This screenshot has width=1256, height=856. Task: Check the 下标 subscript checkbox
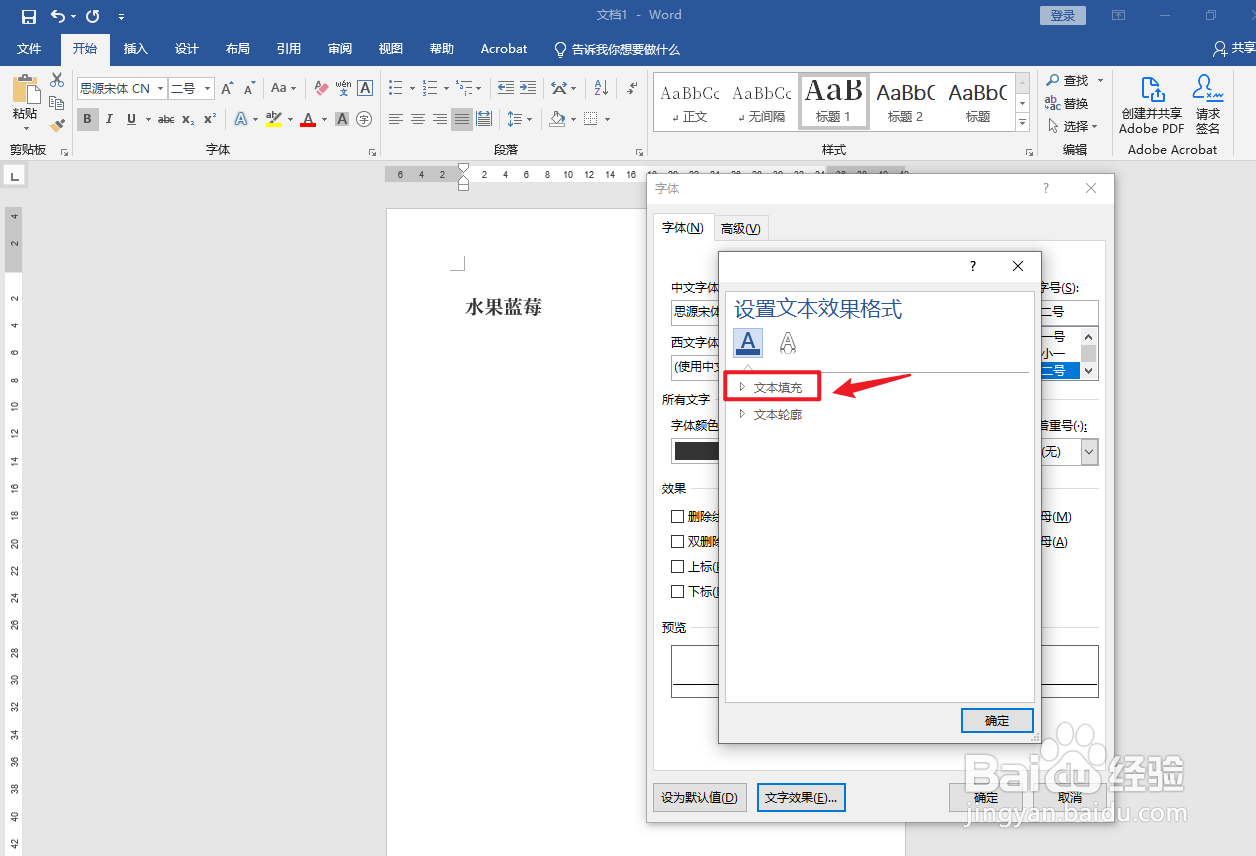[x=677, y=591]
